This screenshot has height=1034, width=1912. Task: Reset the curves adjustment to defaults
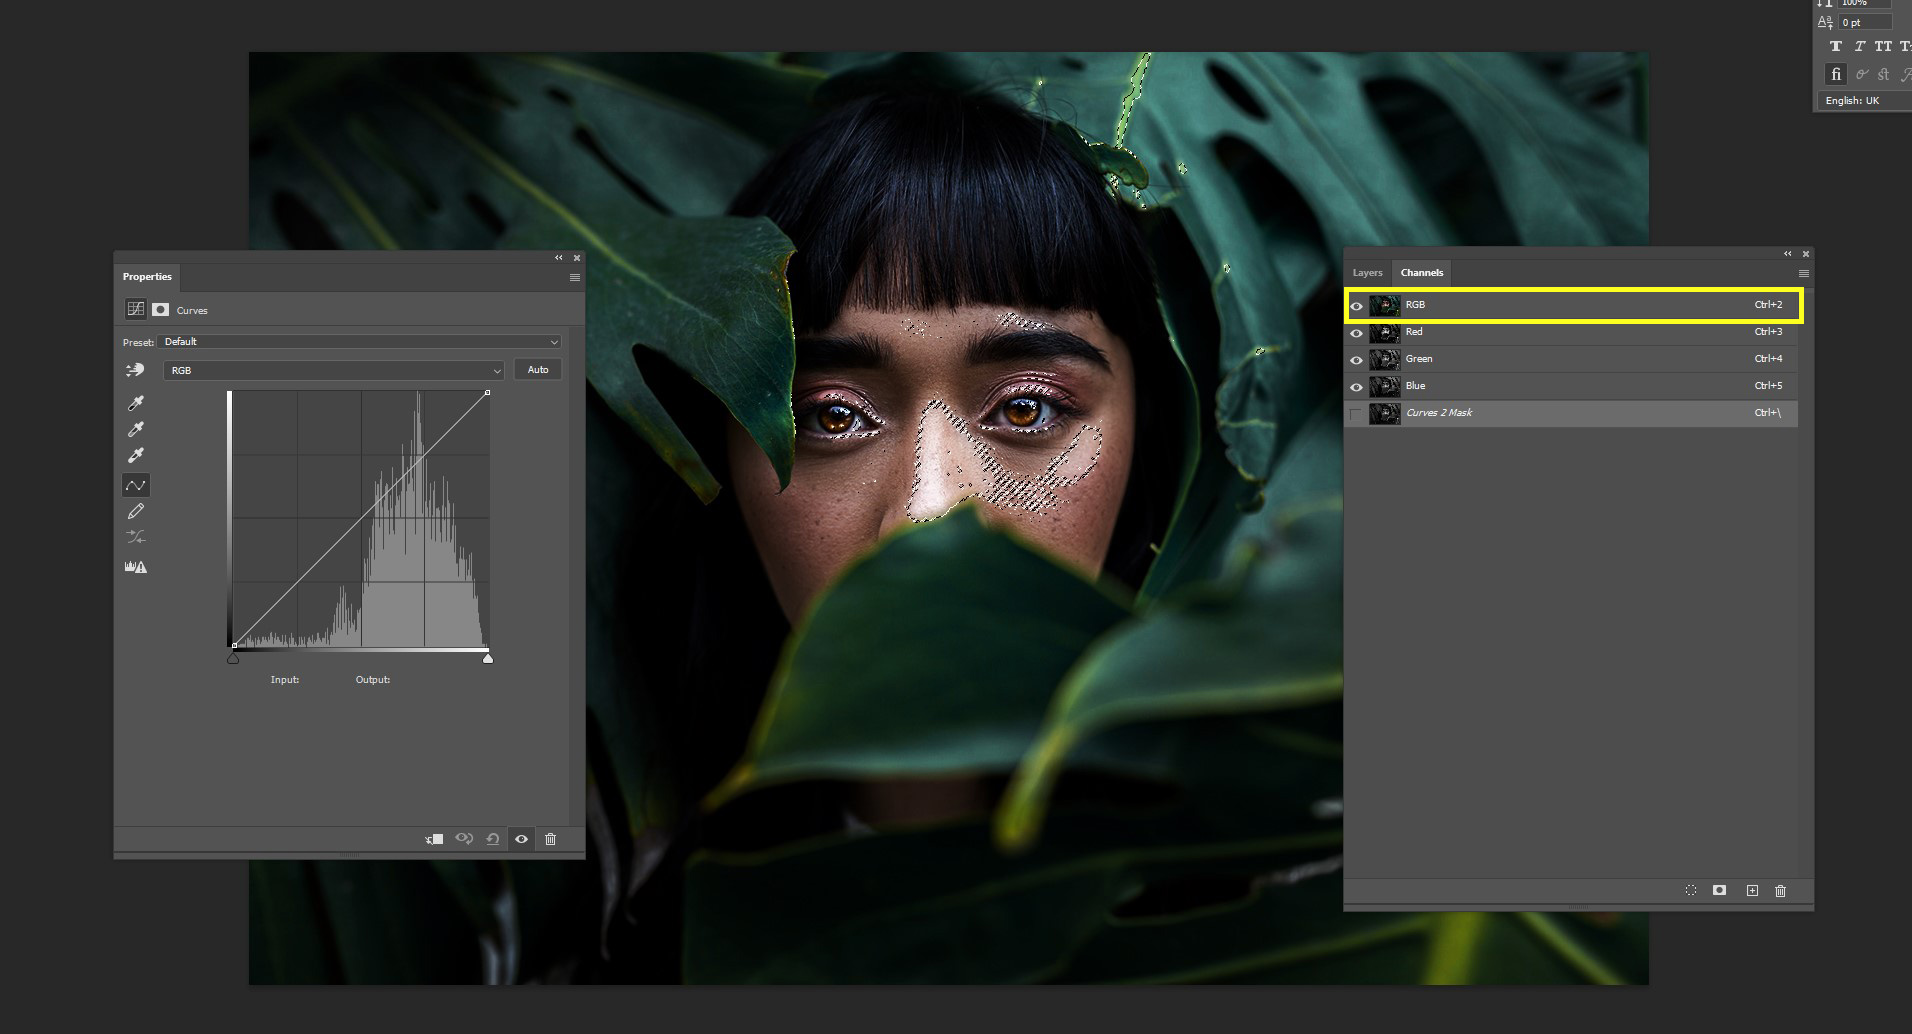pos(493,839)
